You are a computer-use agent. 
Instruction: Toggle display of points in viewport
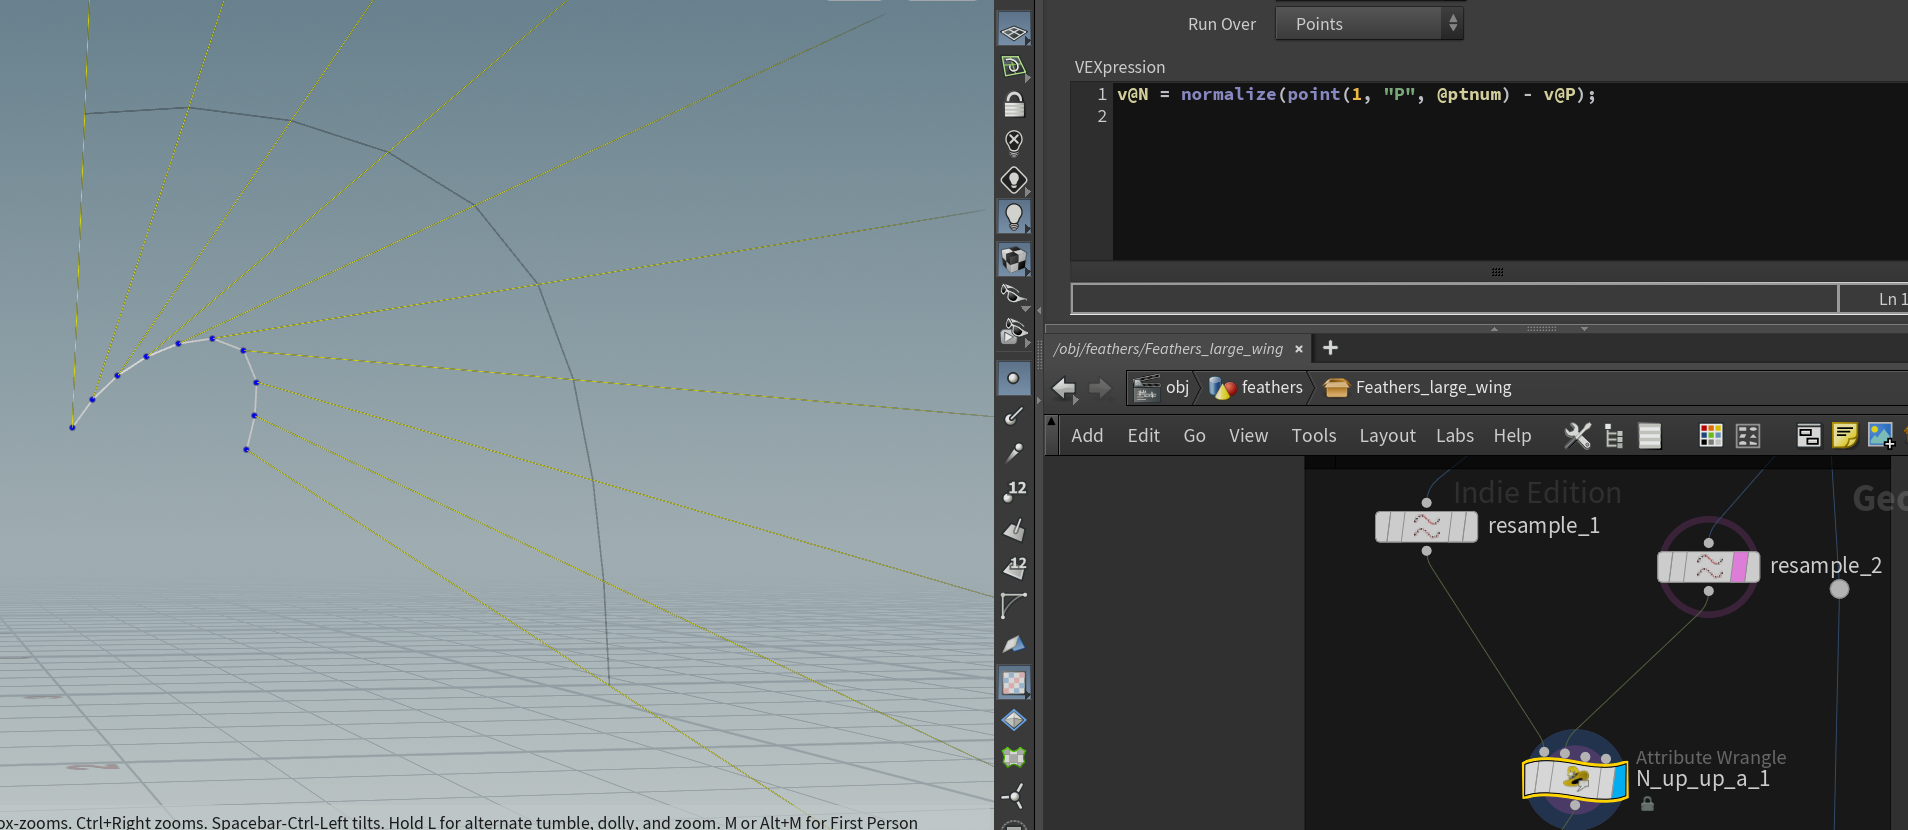1013,378
